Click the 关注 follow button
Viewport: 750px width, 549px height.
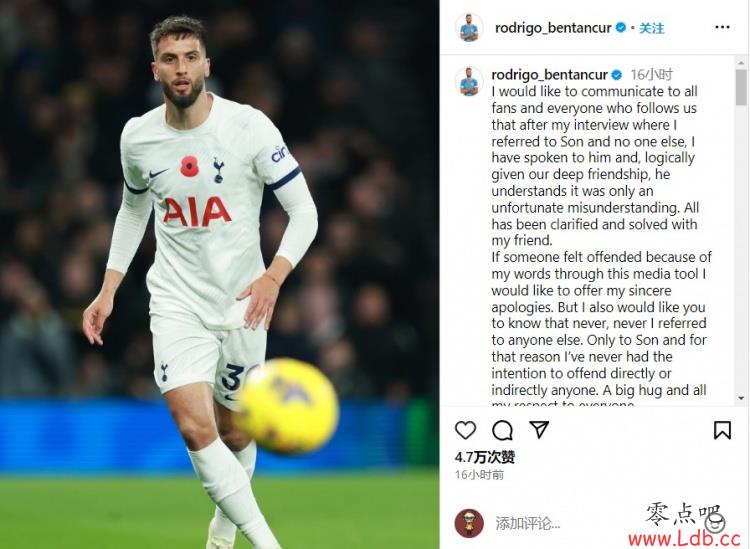[x=651, y=28]
